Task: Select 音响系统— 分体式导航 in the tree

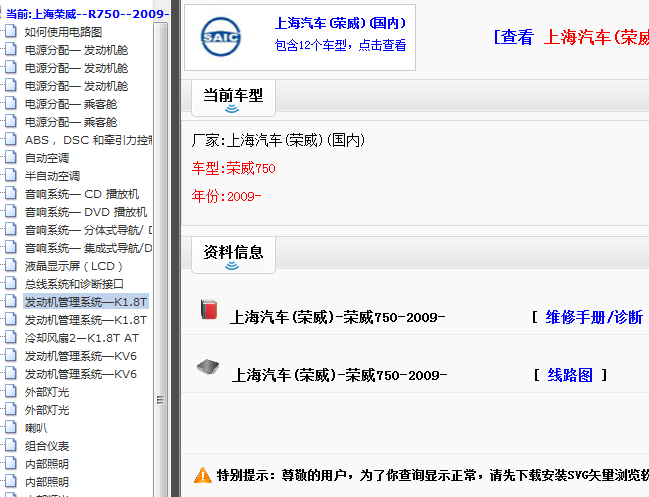Action: click(x=89, y=230)
